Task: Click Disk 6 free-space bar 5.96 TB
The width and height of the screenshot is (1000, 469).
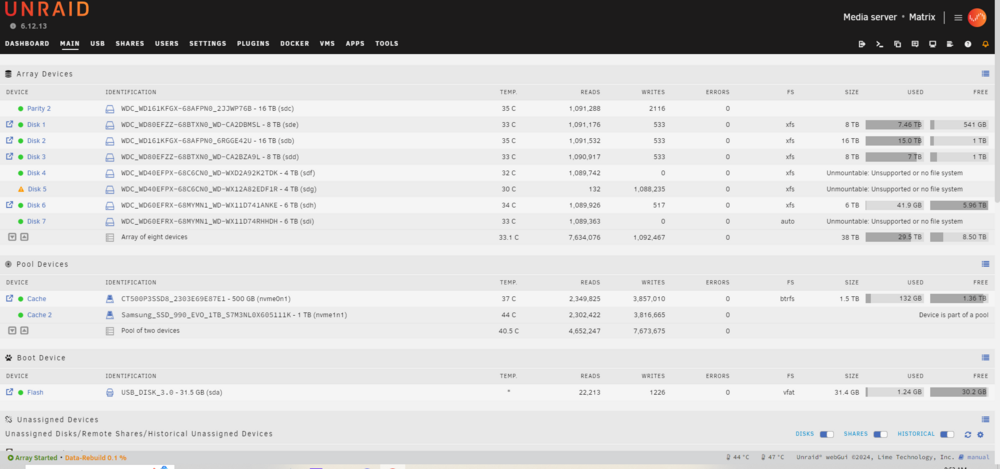Action: click(959, 205)
